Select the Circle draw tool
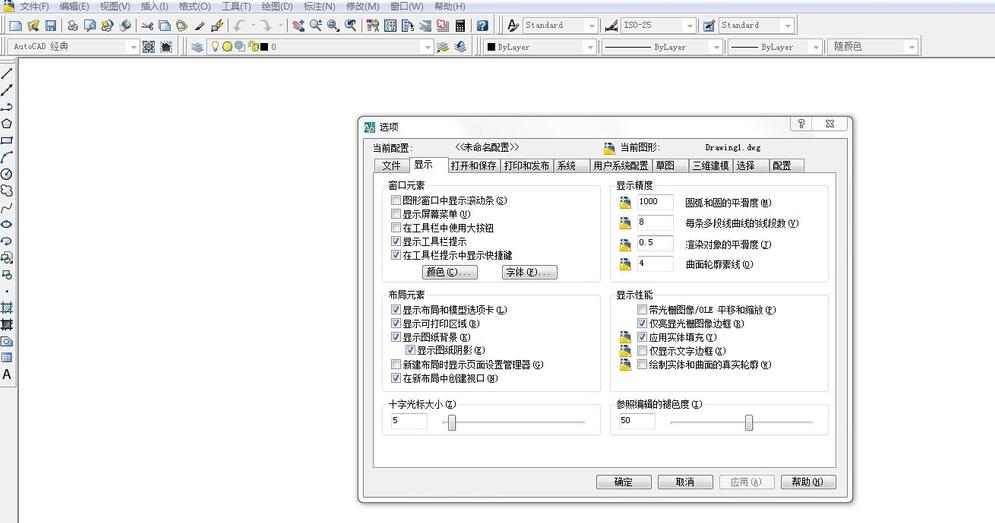This screenshot has width=995, height=523. pos(6,174)
